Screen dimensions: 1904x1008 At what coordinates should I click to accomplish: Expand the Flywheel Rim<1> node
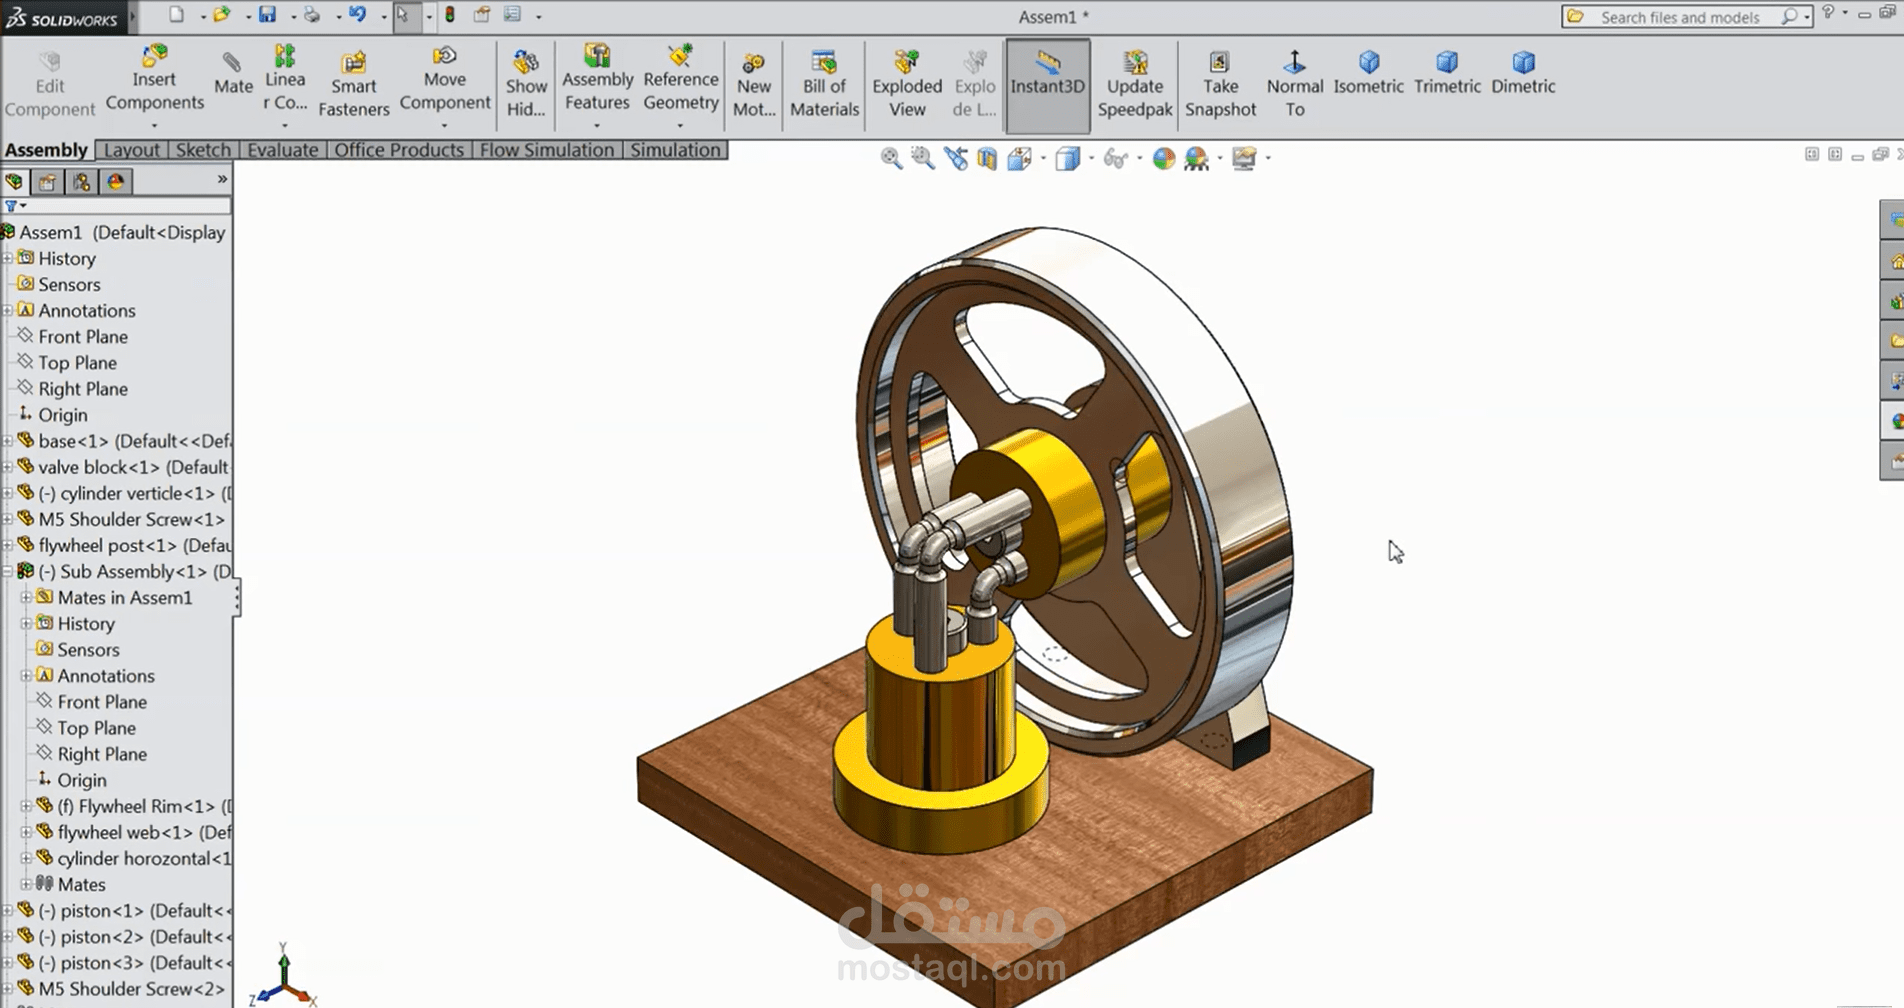[x=26, y=806]
